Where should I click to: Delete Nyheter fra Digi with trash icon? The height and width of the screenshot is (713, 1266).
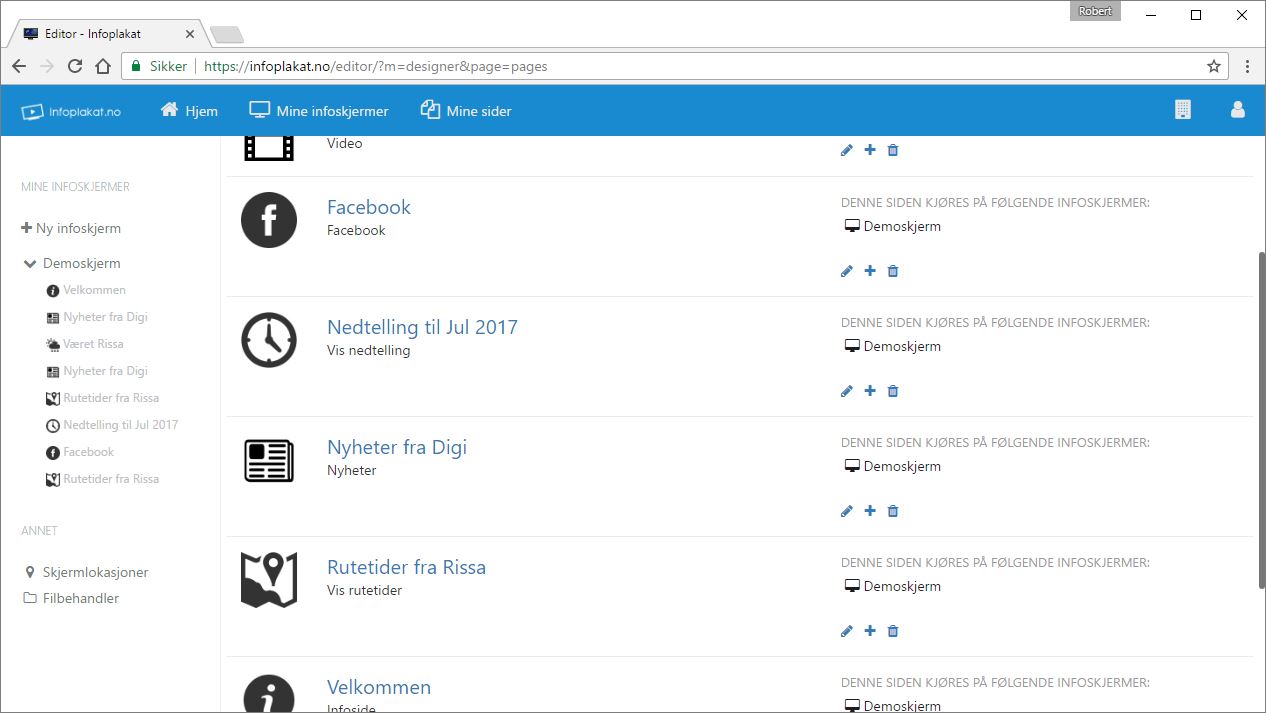[893, 511]
